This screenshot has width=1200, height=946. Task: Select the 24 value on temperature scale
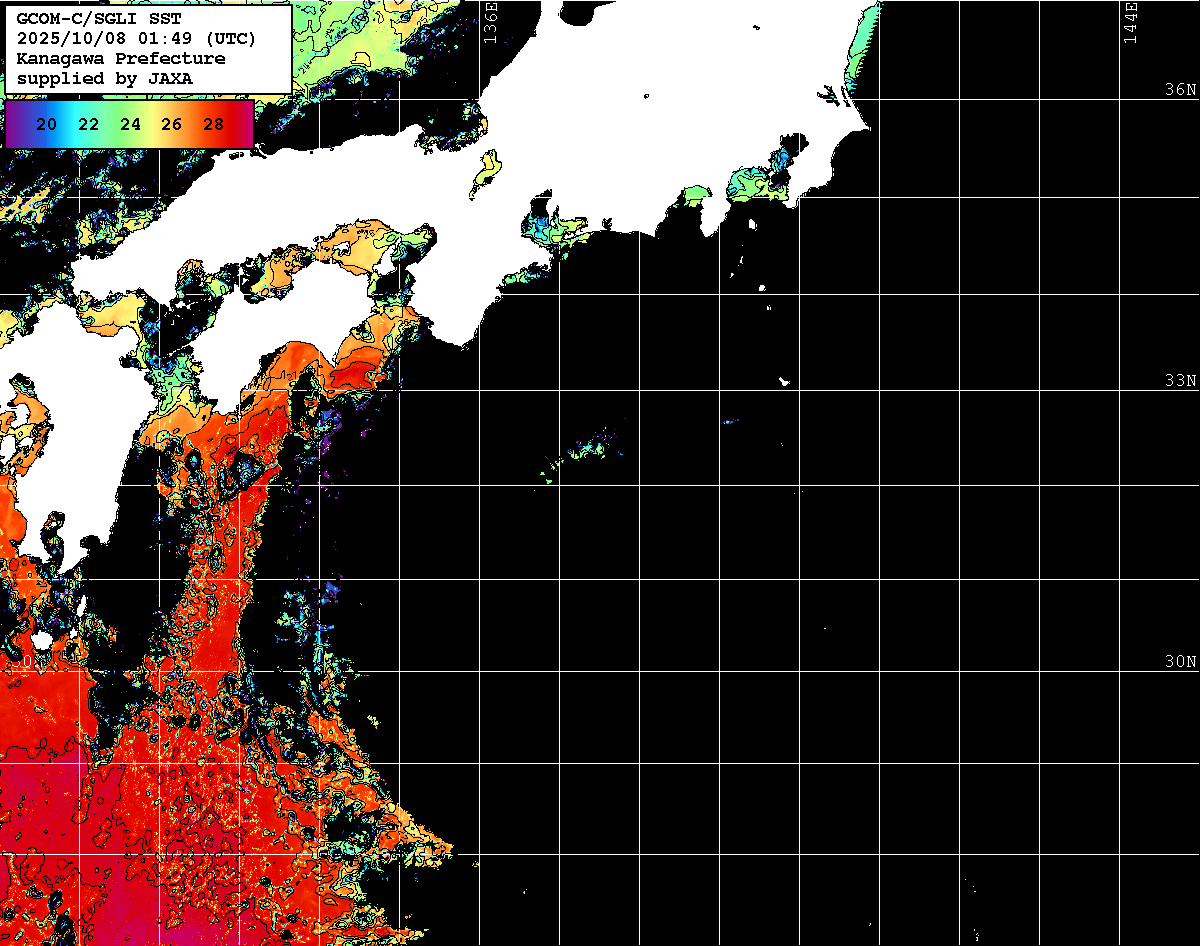pyautogui.click(x=130, y=124)
